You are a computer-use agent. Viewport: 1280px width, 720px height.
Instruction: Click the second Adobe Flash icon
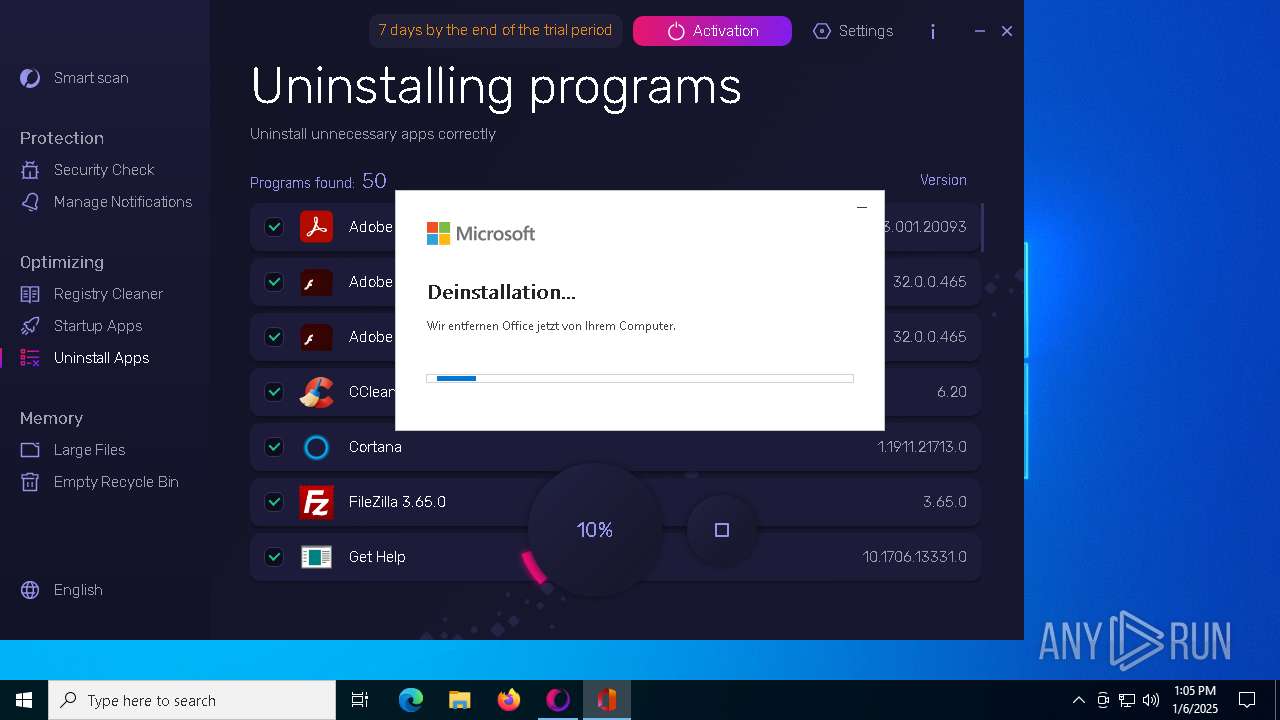pyautogui.click(x=316, y=337)
